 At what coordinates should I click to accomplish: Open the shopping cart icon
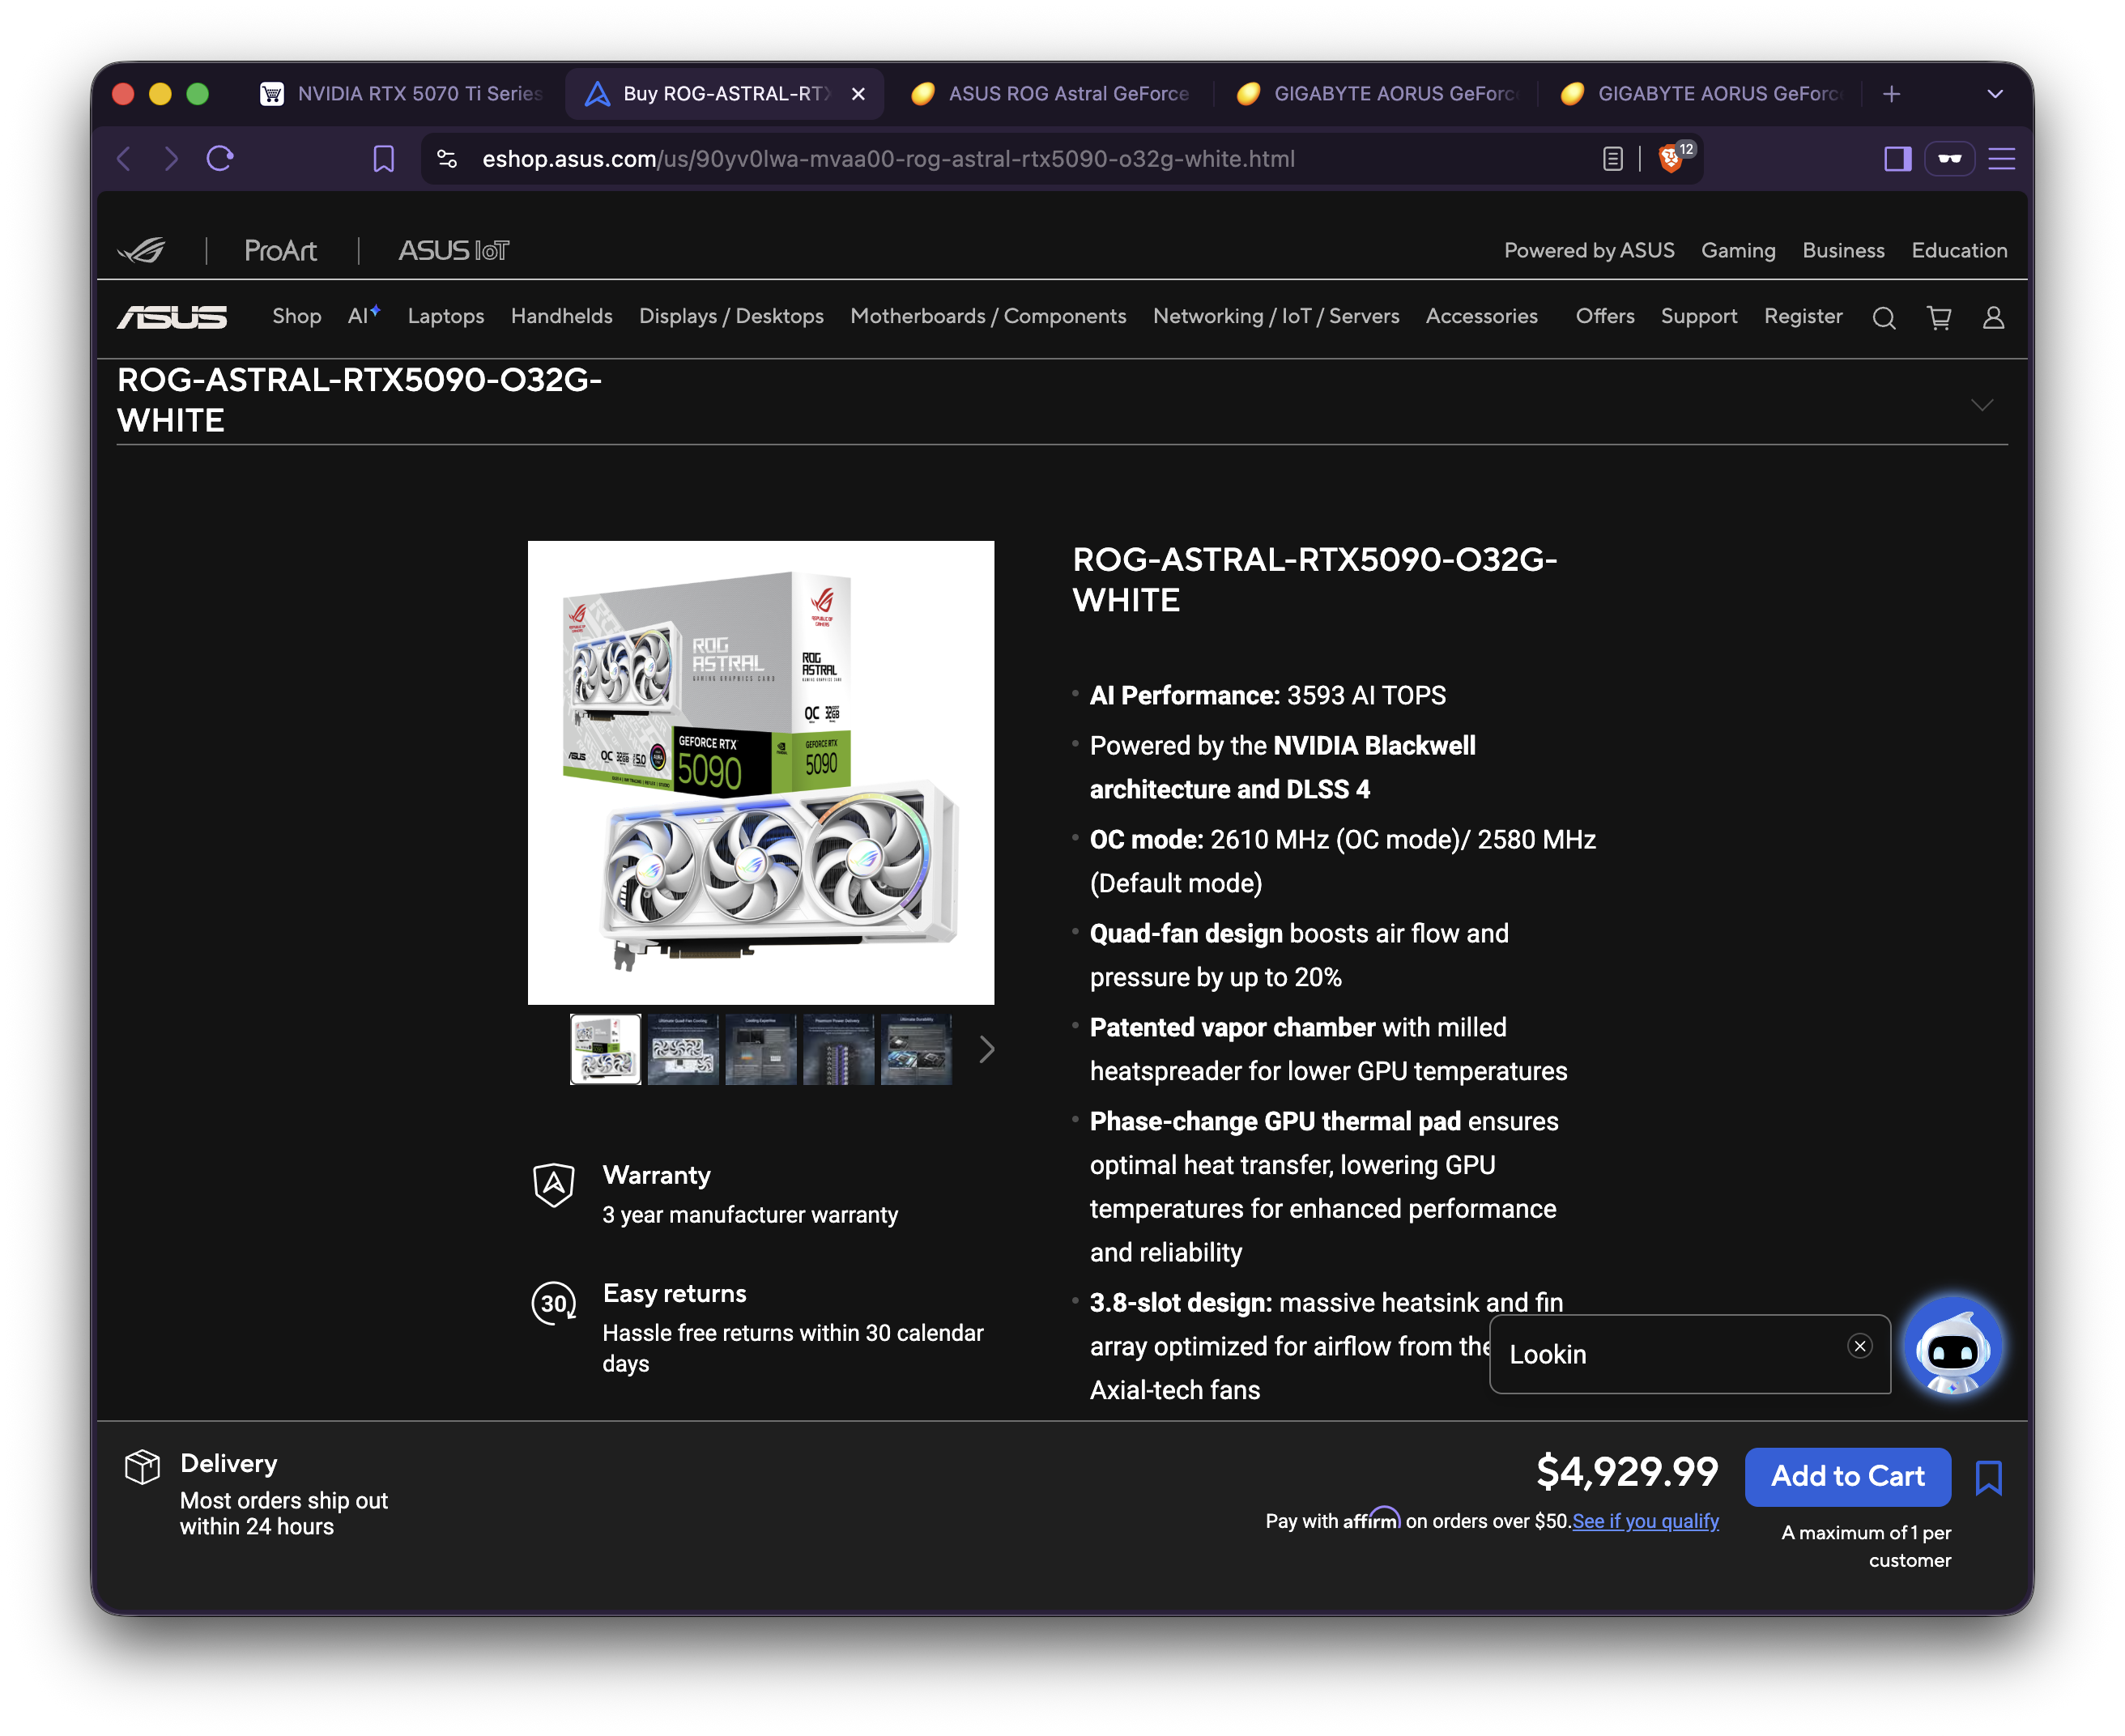click(1939, 318)
